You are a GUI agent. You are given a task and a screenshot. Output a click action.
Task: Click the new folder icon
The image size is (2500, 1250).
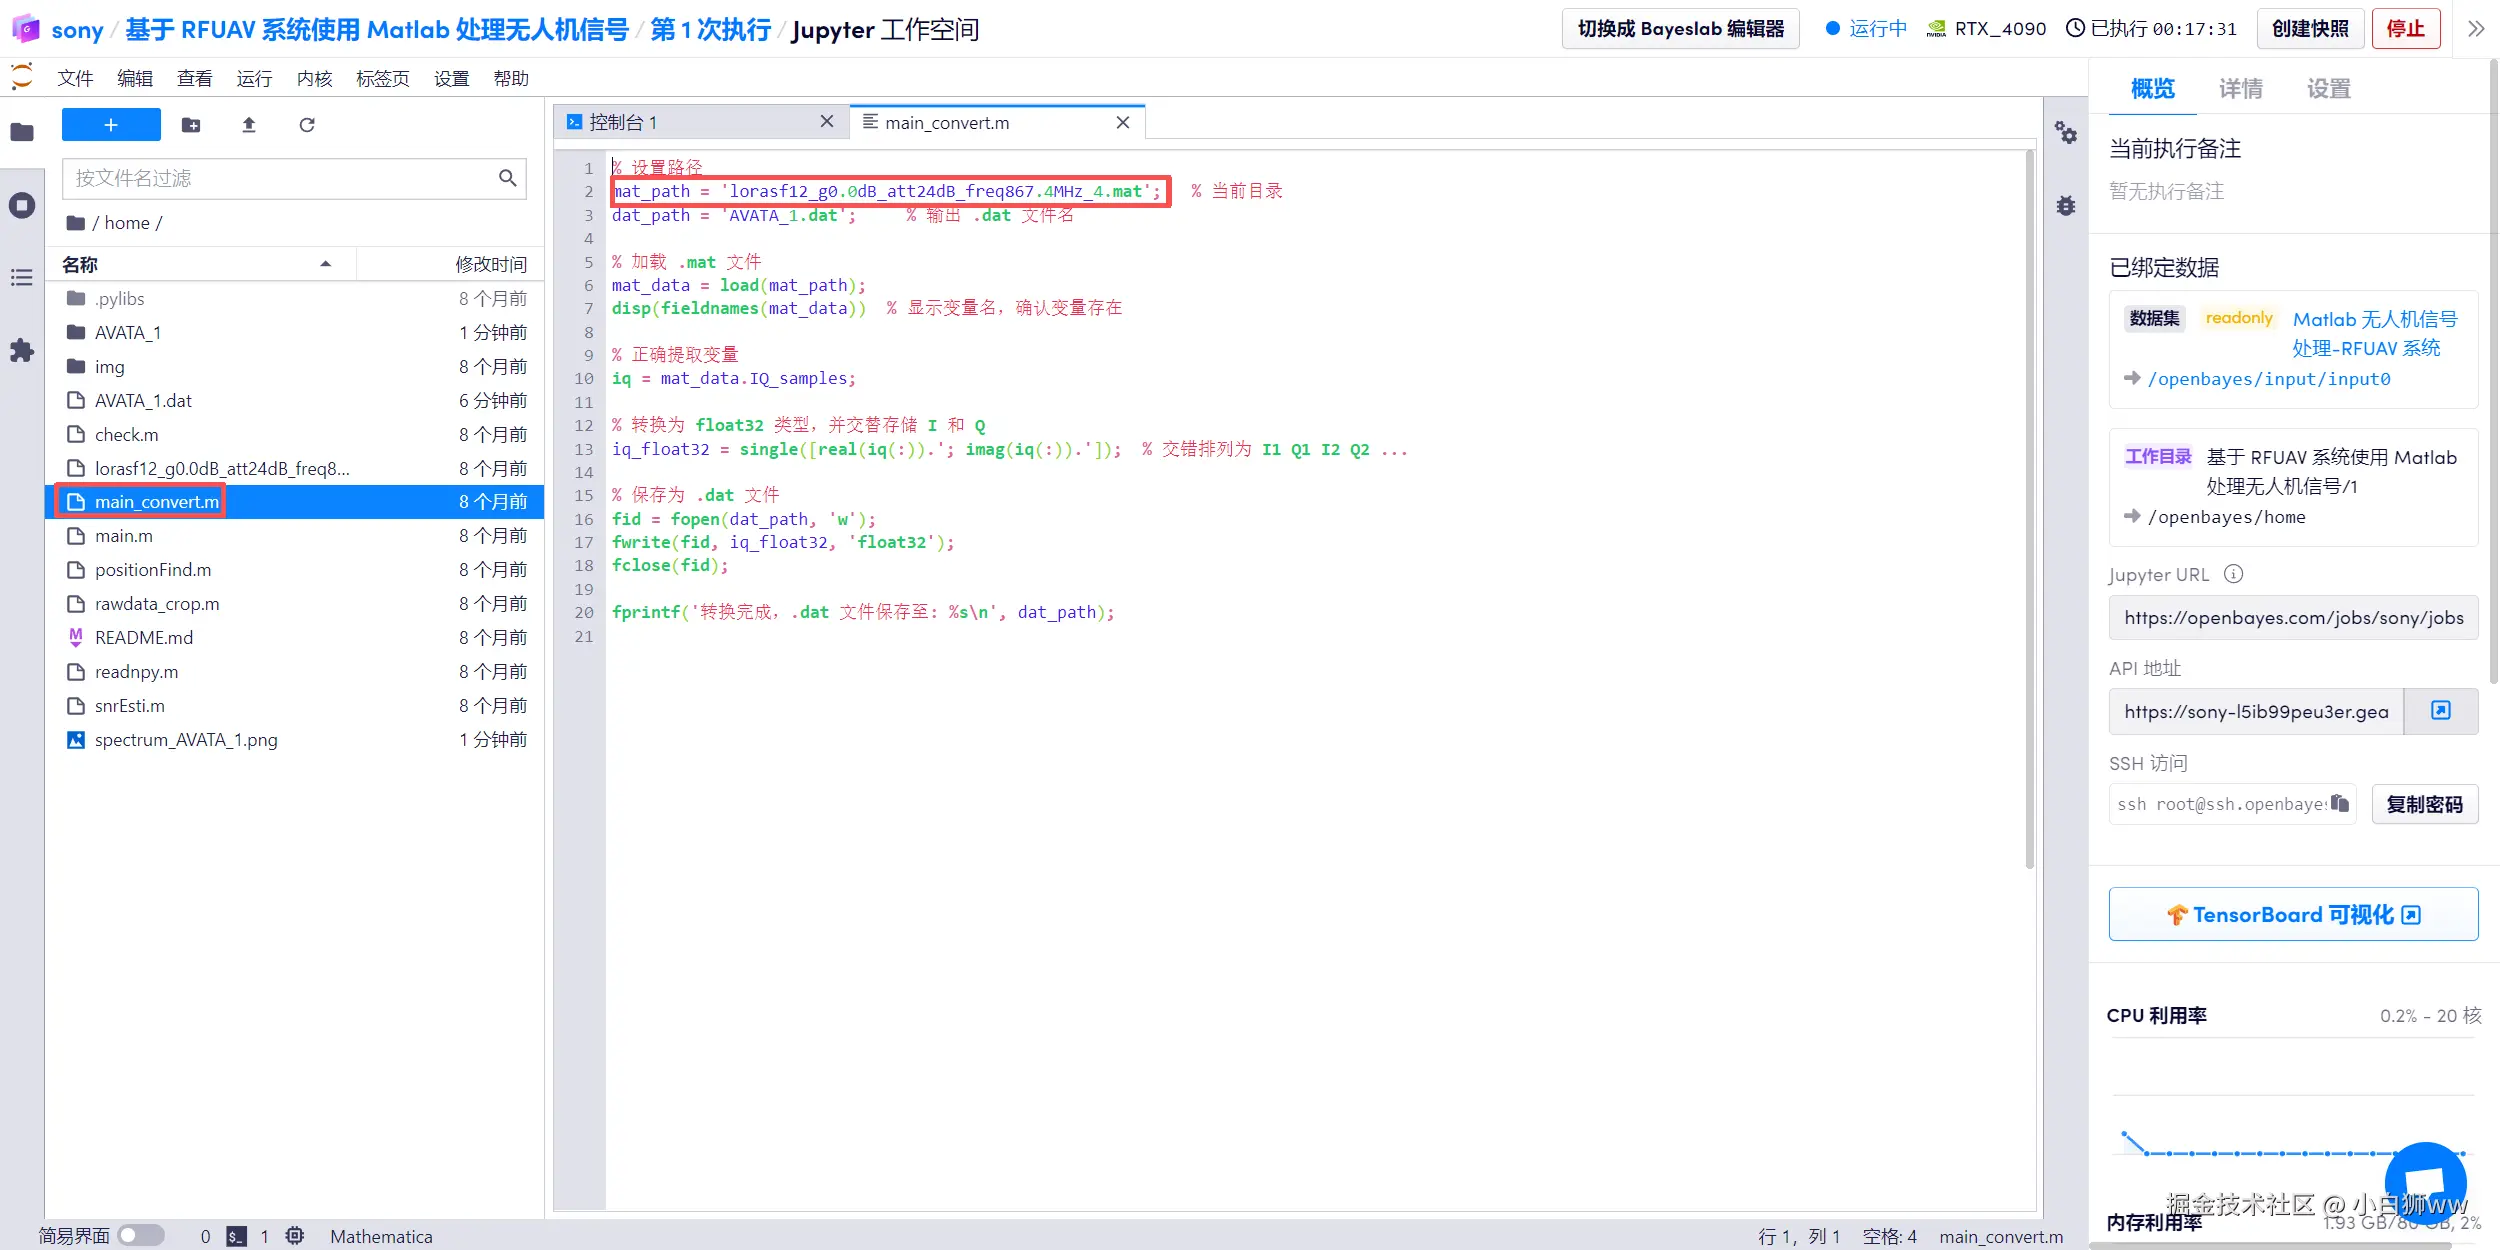191,125
